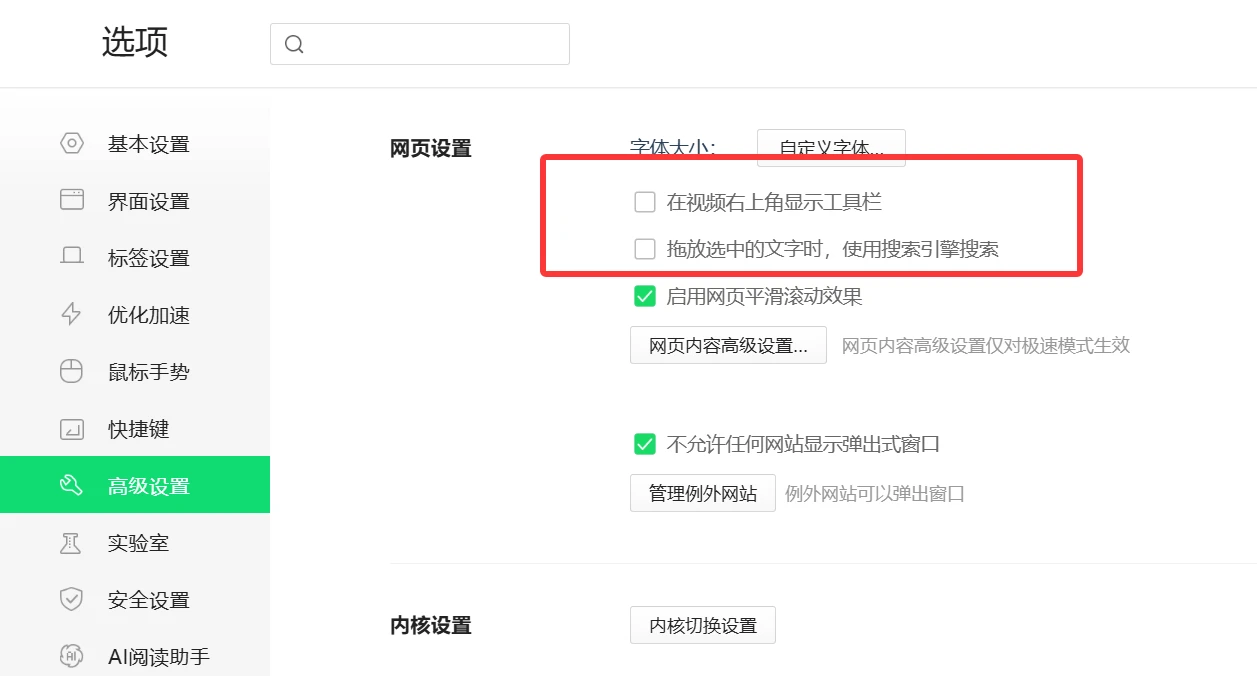Focus the options search input field
The width and height of the screenshot is (1257, 676).
[x=435, y=44]
